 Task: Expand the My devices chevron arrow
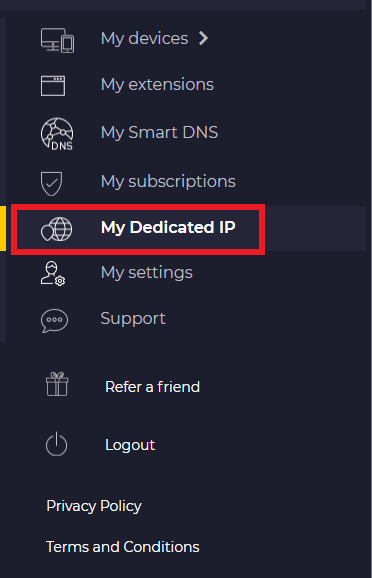203,38
